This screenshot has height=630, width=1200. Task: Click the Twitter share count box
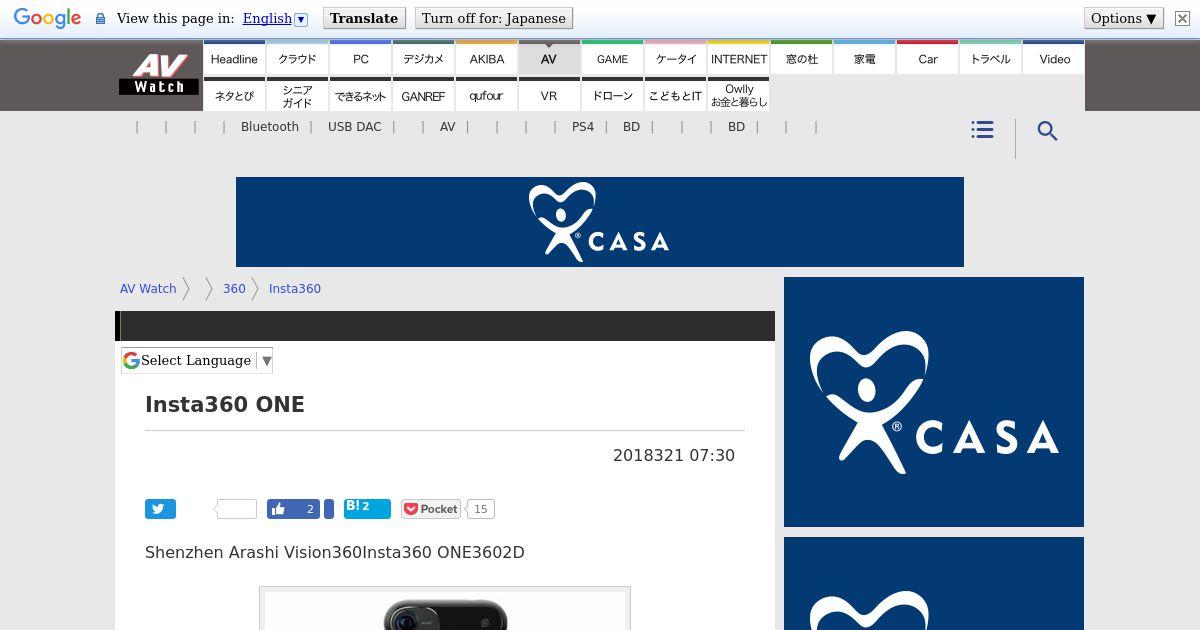237,509
